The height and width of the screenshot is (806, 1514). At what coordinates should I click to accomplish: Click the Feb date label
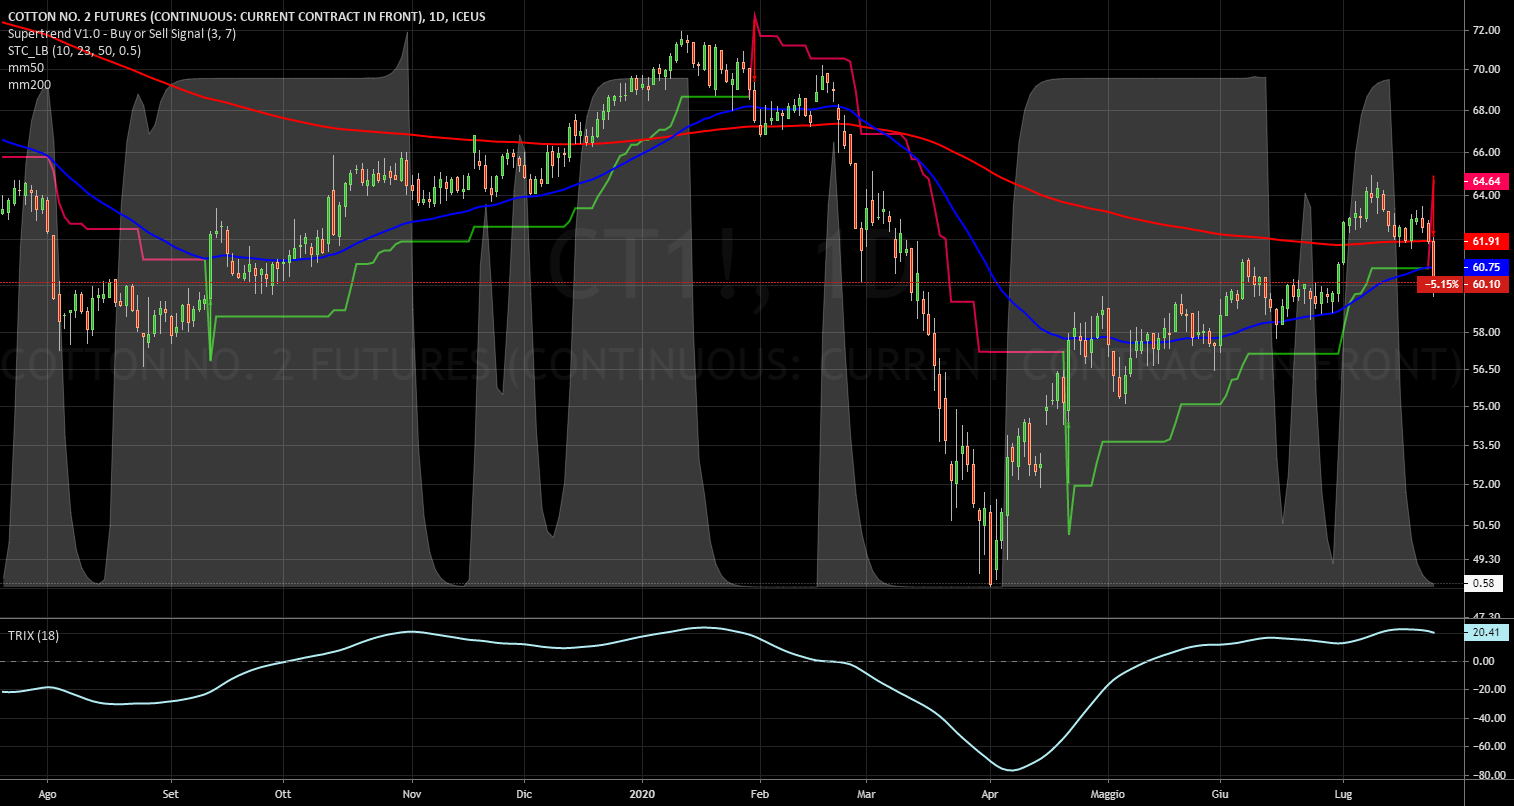tap(758, 795)
